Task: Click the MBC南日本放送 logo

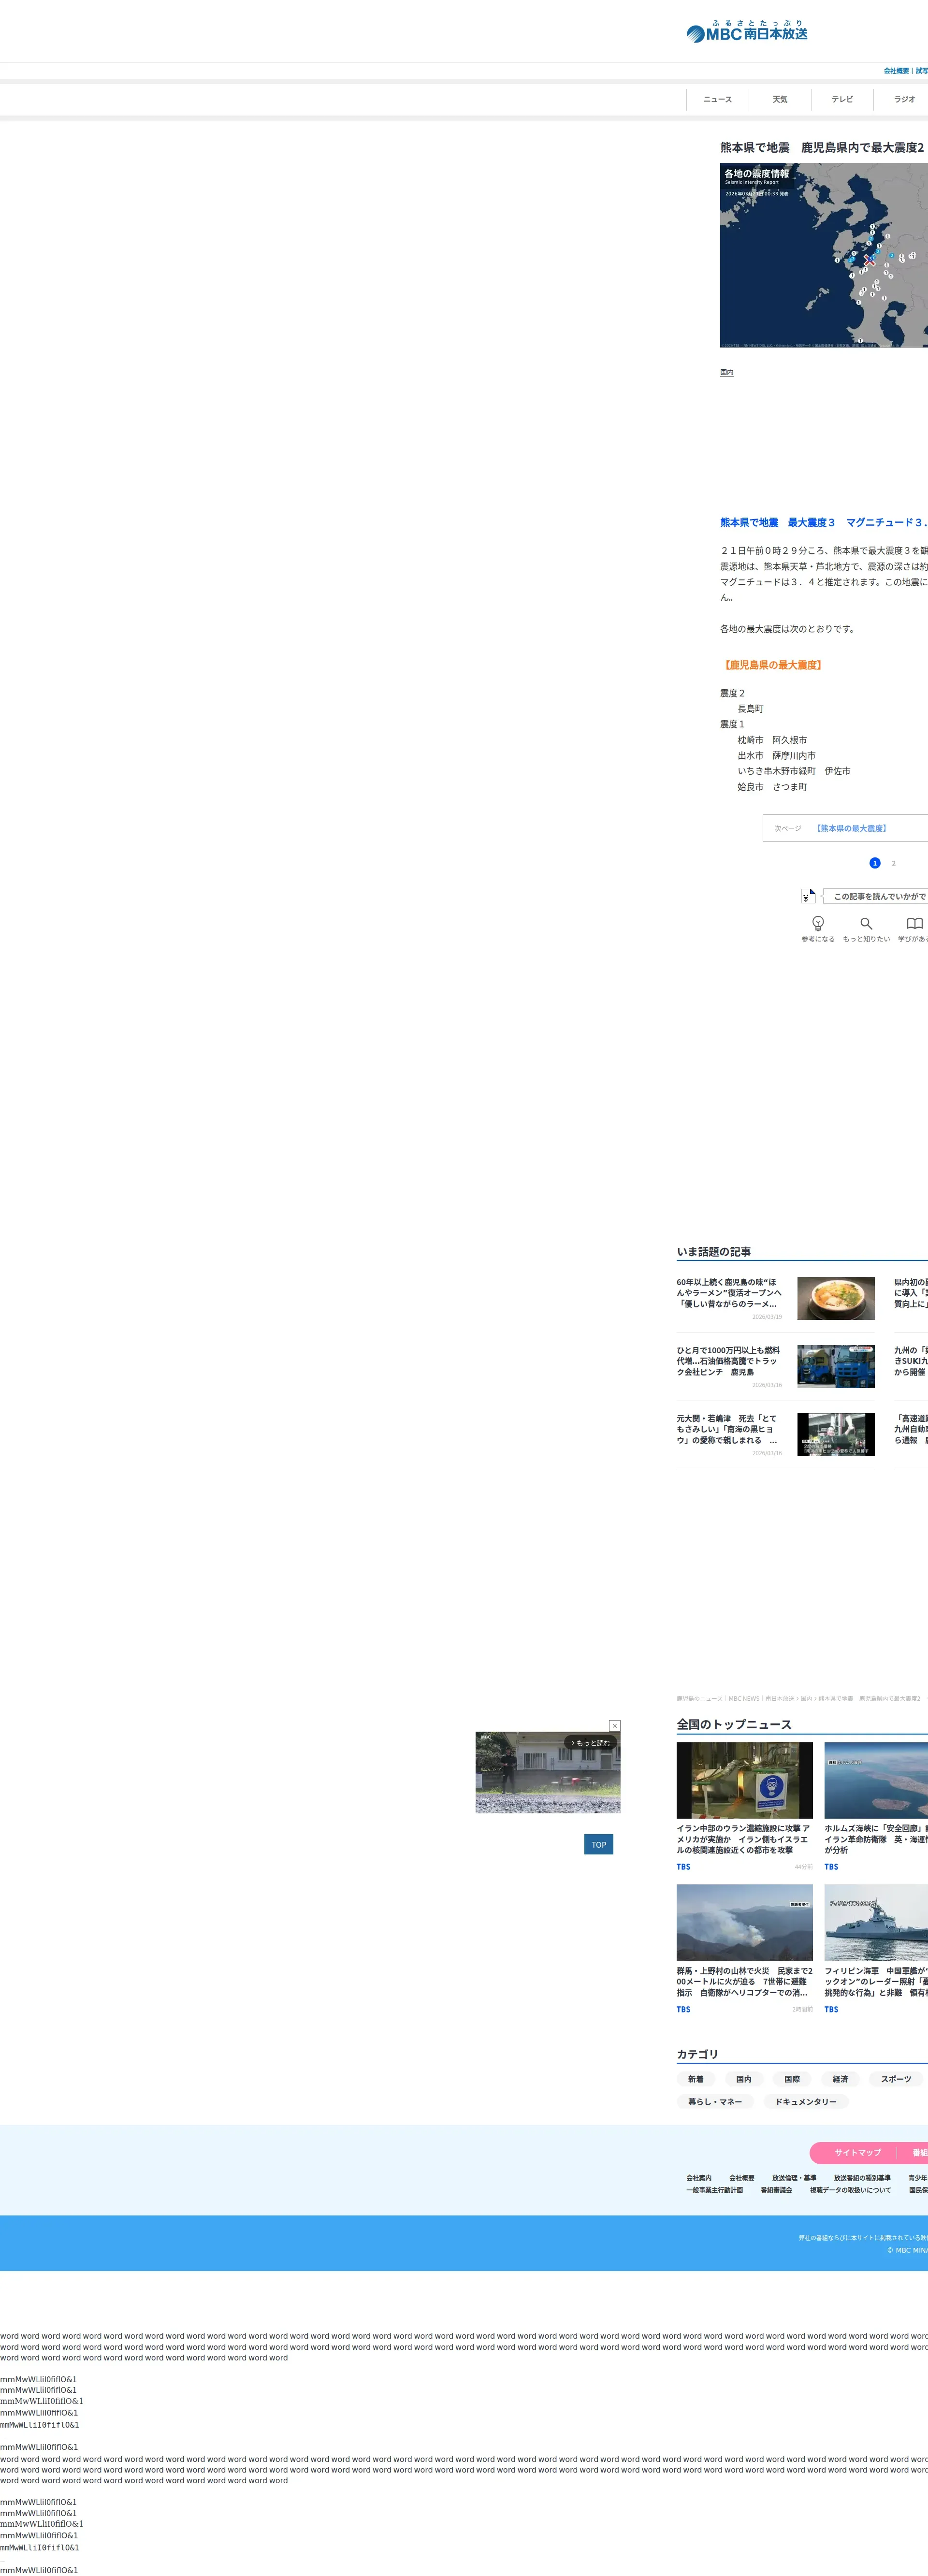Action: [747, 32]
